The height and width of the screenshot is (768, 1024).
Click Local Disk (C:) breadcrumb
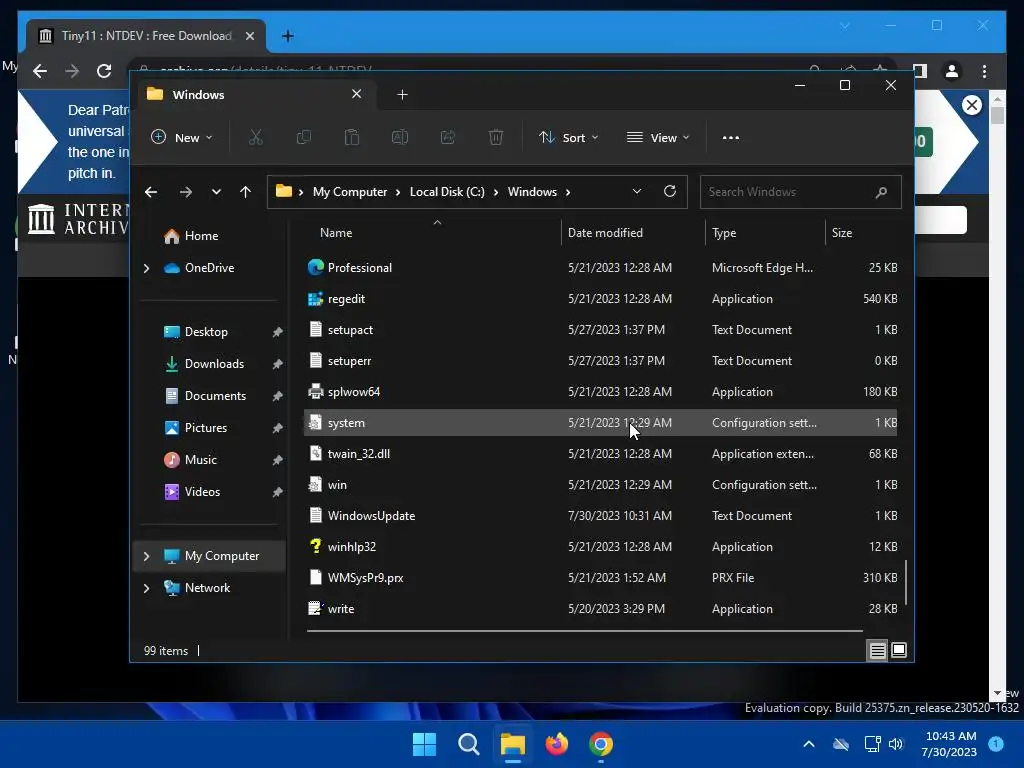pos(447,192)
